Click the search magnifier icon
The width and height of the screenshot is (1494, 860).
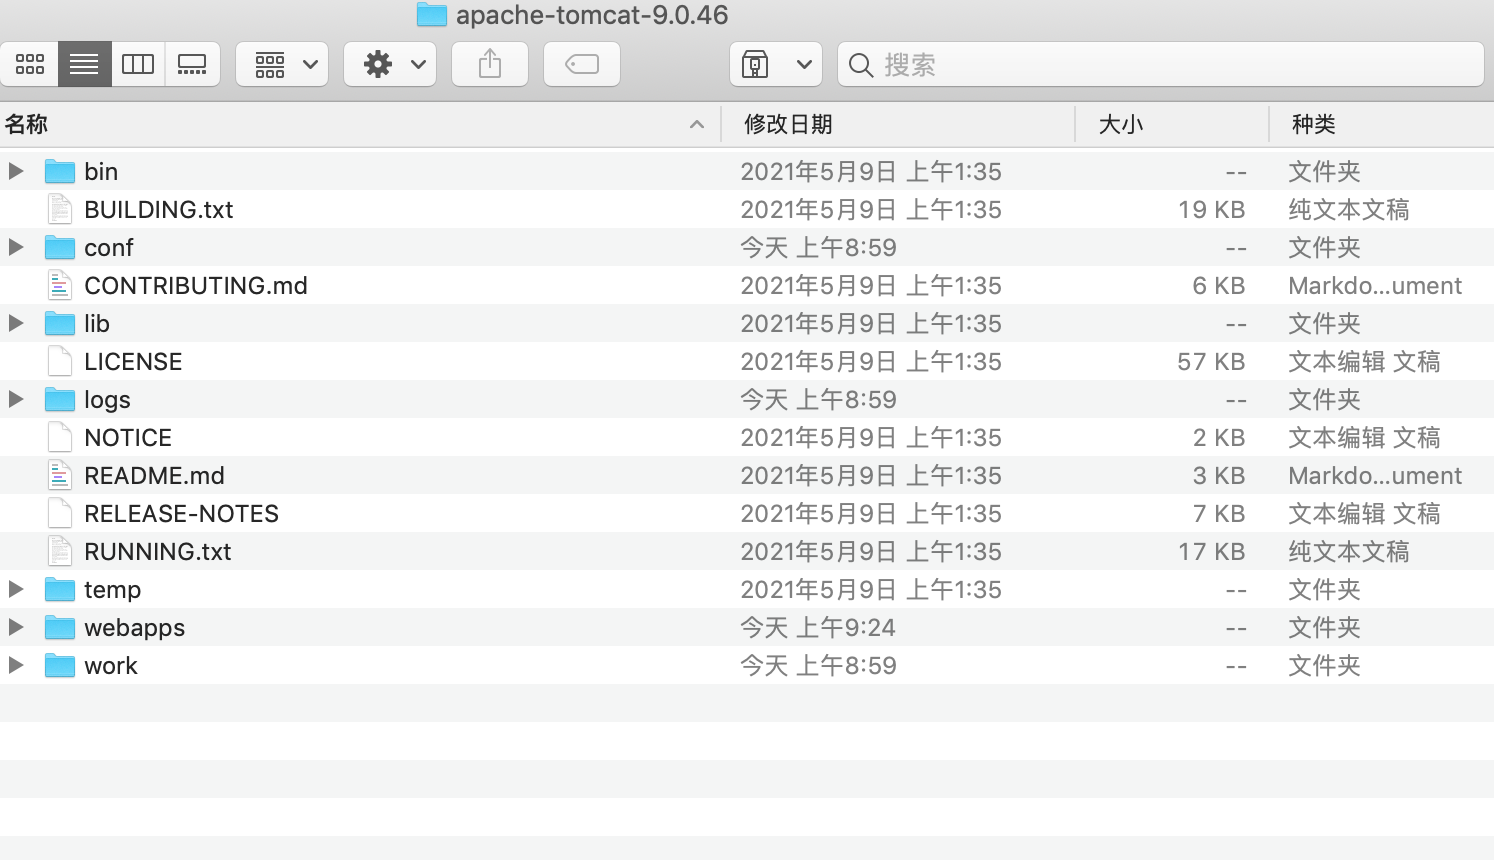[x=860, y=64]
